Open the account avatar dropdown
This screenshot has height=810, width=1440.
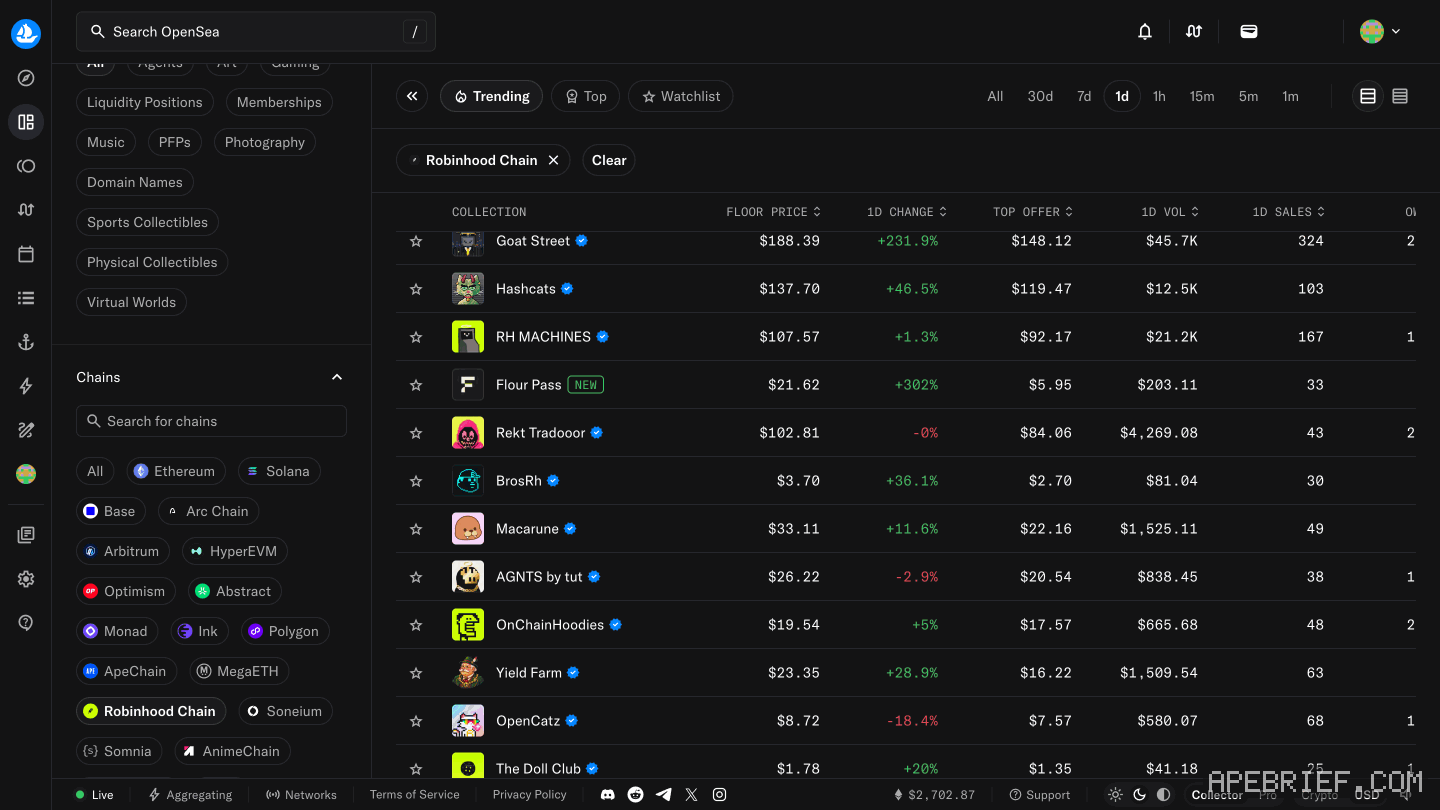tap(1380, 32)
